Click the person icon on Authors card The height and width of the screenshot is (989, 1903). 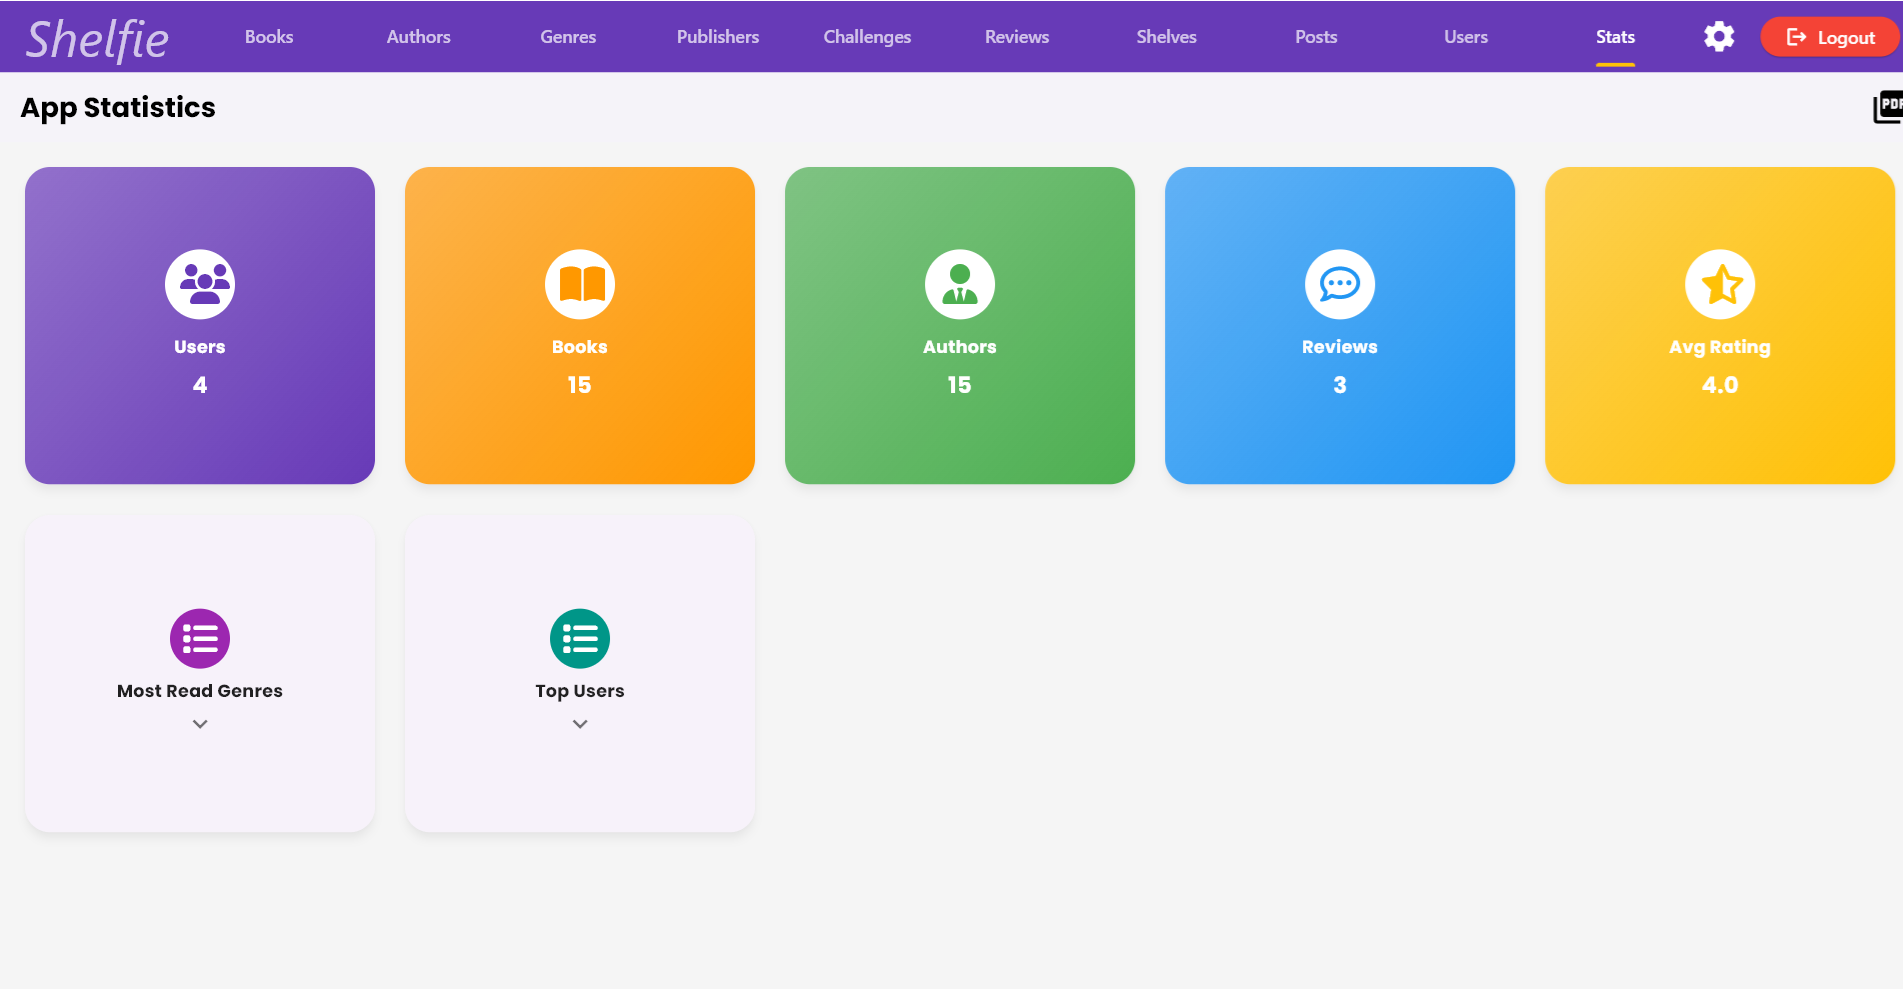click(960, 284)
